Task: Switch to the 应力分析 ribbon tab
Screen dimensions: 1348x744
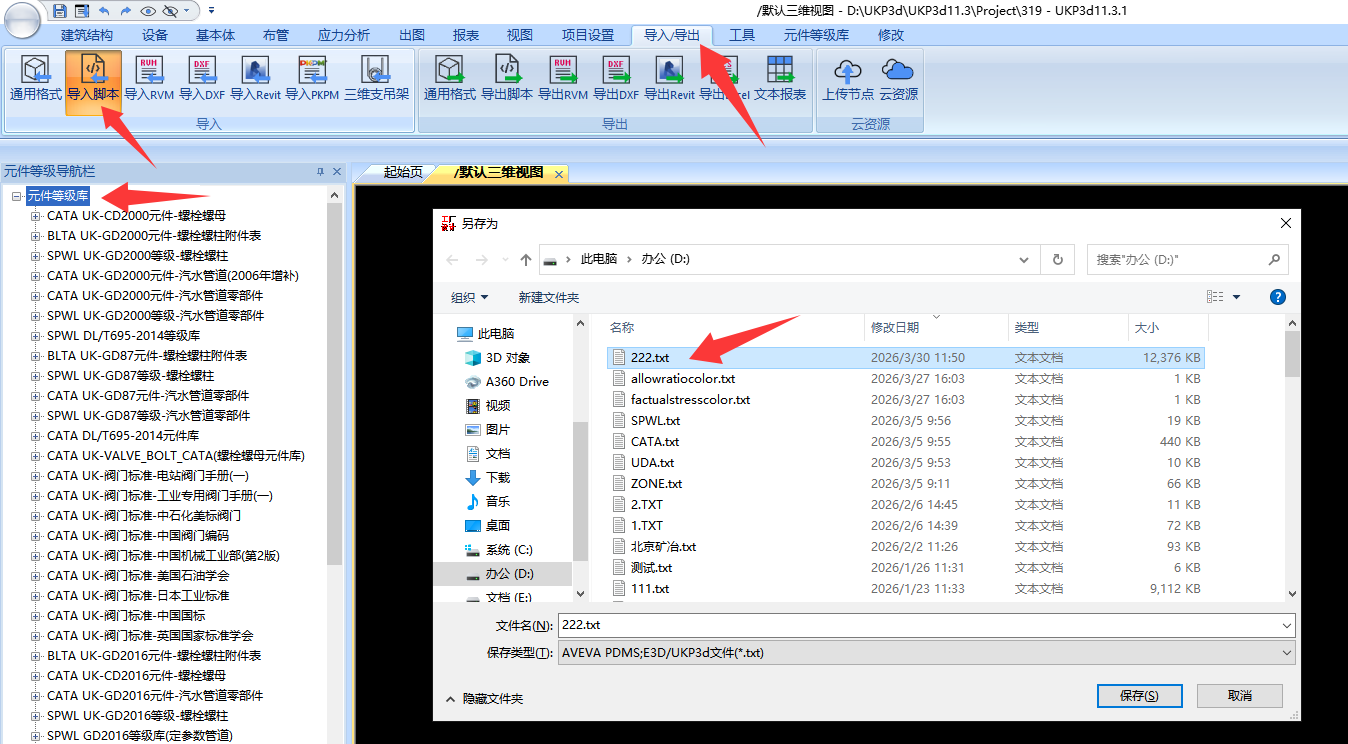Action: tap(343, 35)
